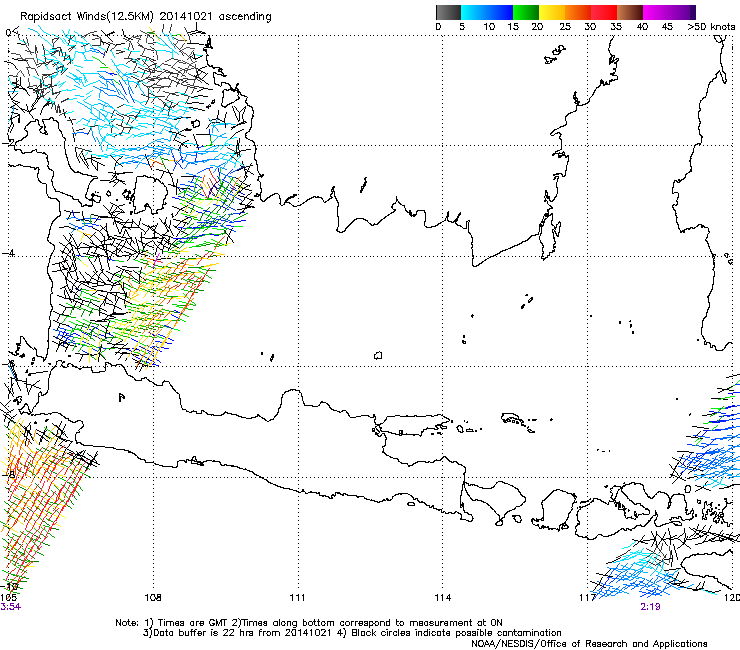Click the ">50 knots" legend label
This screenshot has width=740, height=650.
click(711, 27)
